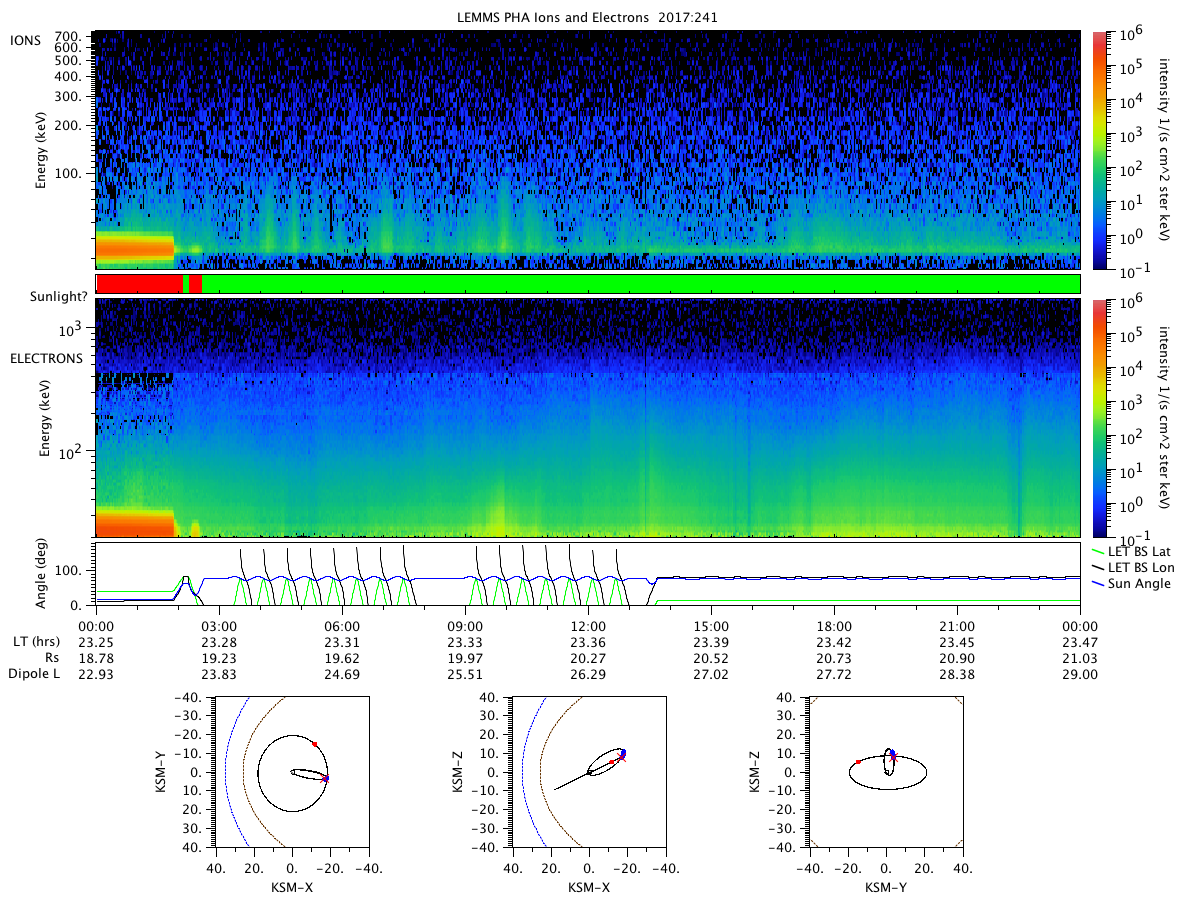The width and height of the screenshot is (1200, 900).
Task: Click the long green portion of the Sunlight bar
Action: (x=641, y=284)
